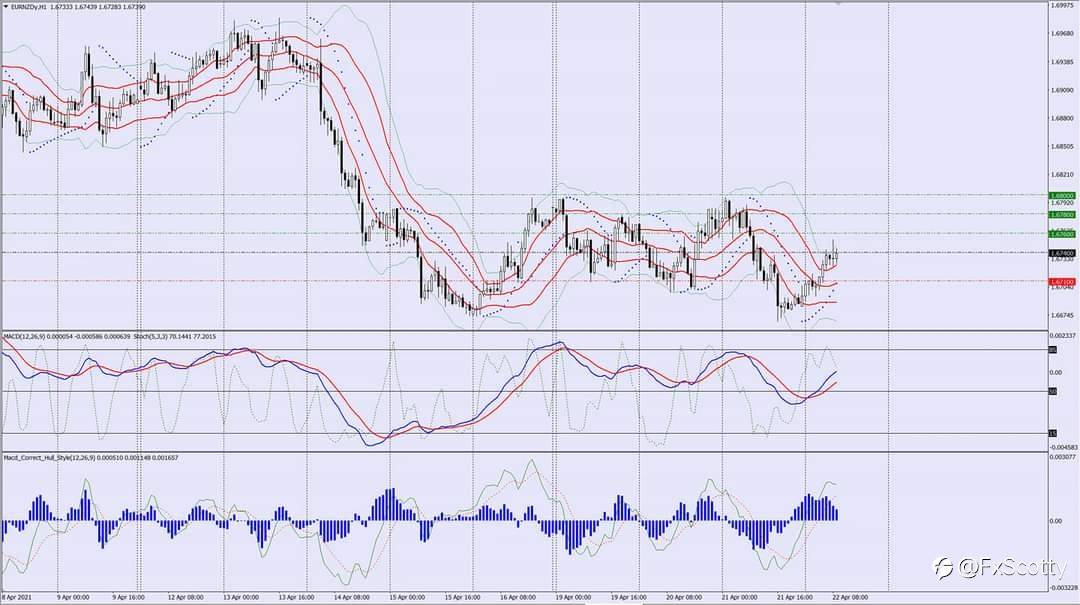Image resolution: width=1080 pixels, height=605 pixels.
Task: Select the red 1.67100 price level label
Action: point(1061,282)
